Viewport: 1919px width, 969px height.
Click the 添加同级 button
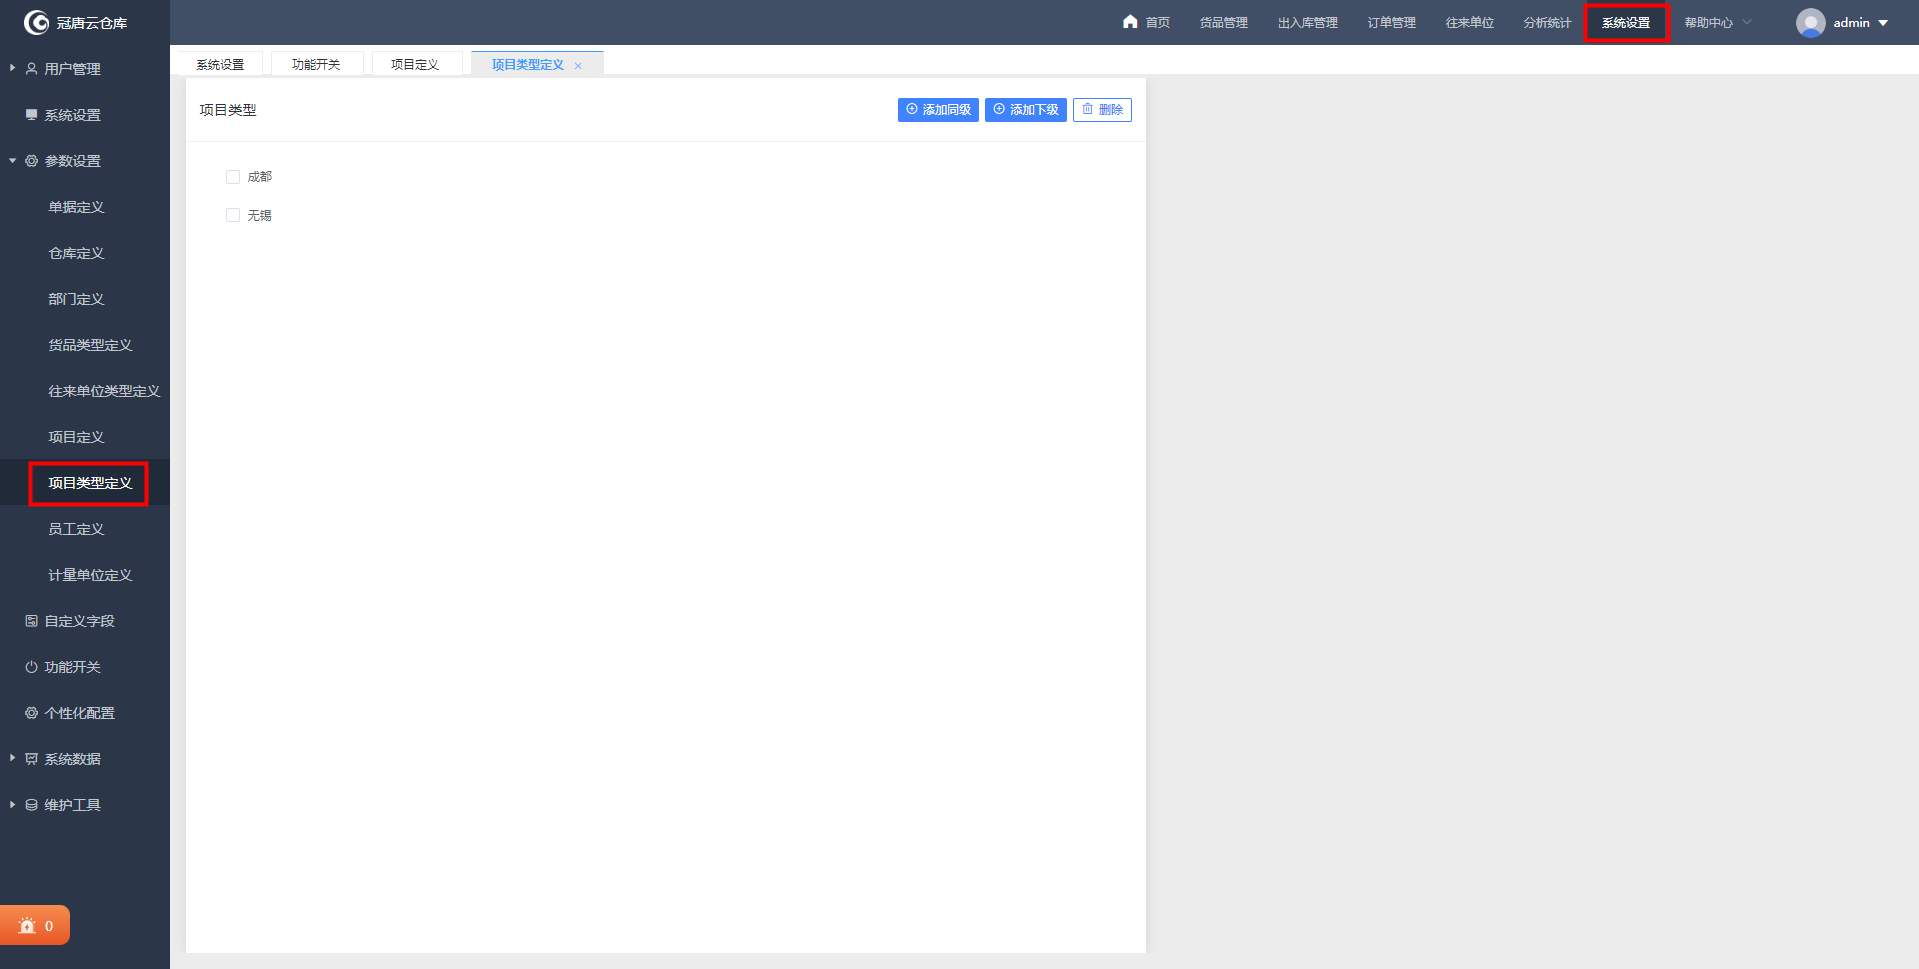tap(938, 110)
